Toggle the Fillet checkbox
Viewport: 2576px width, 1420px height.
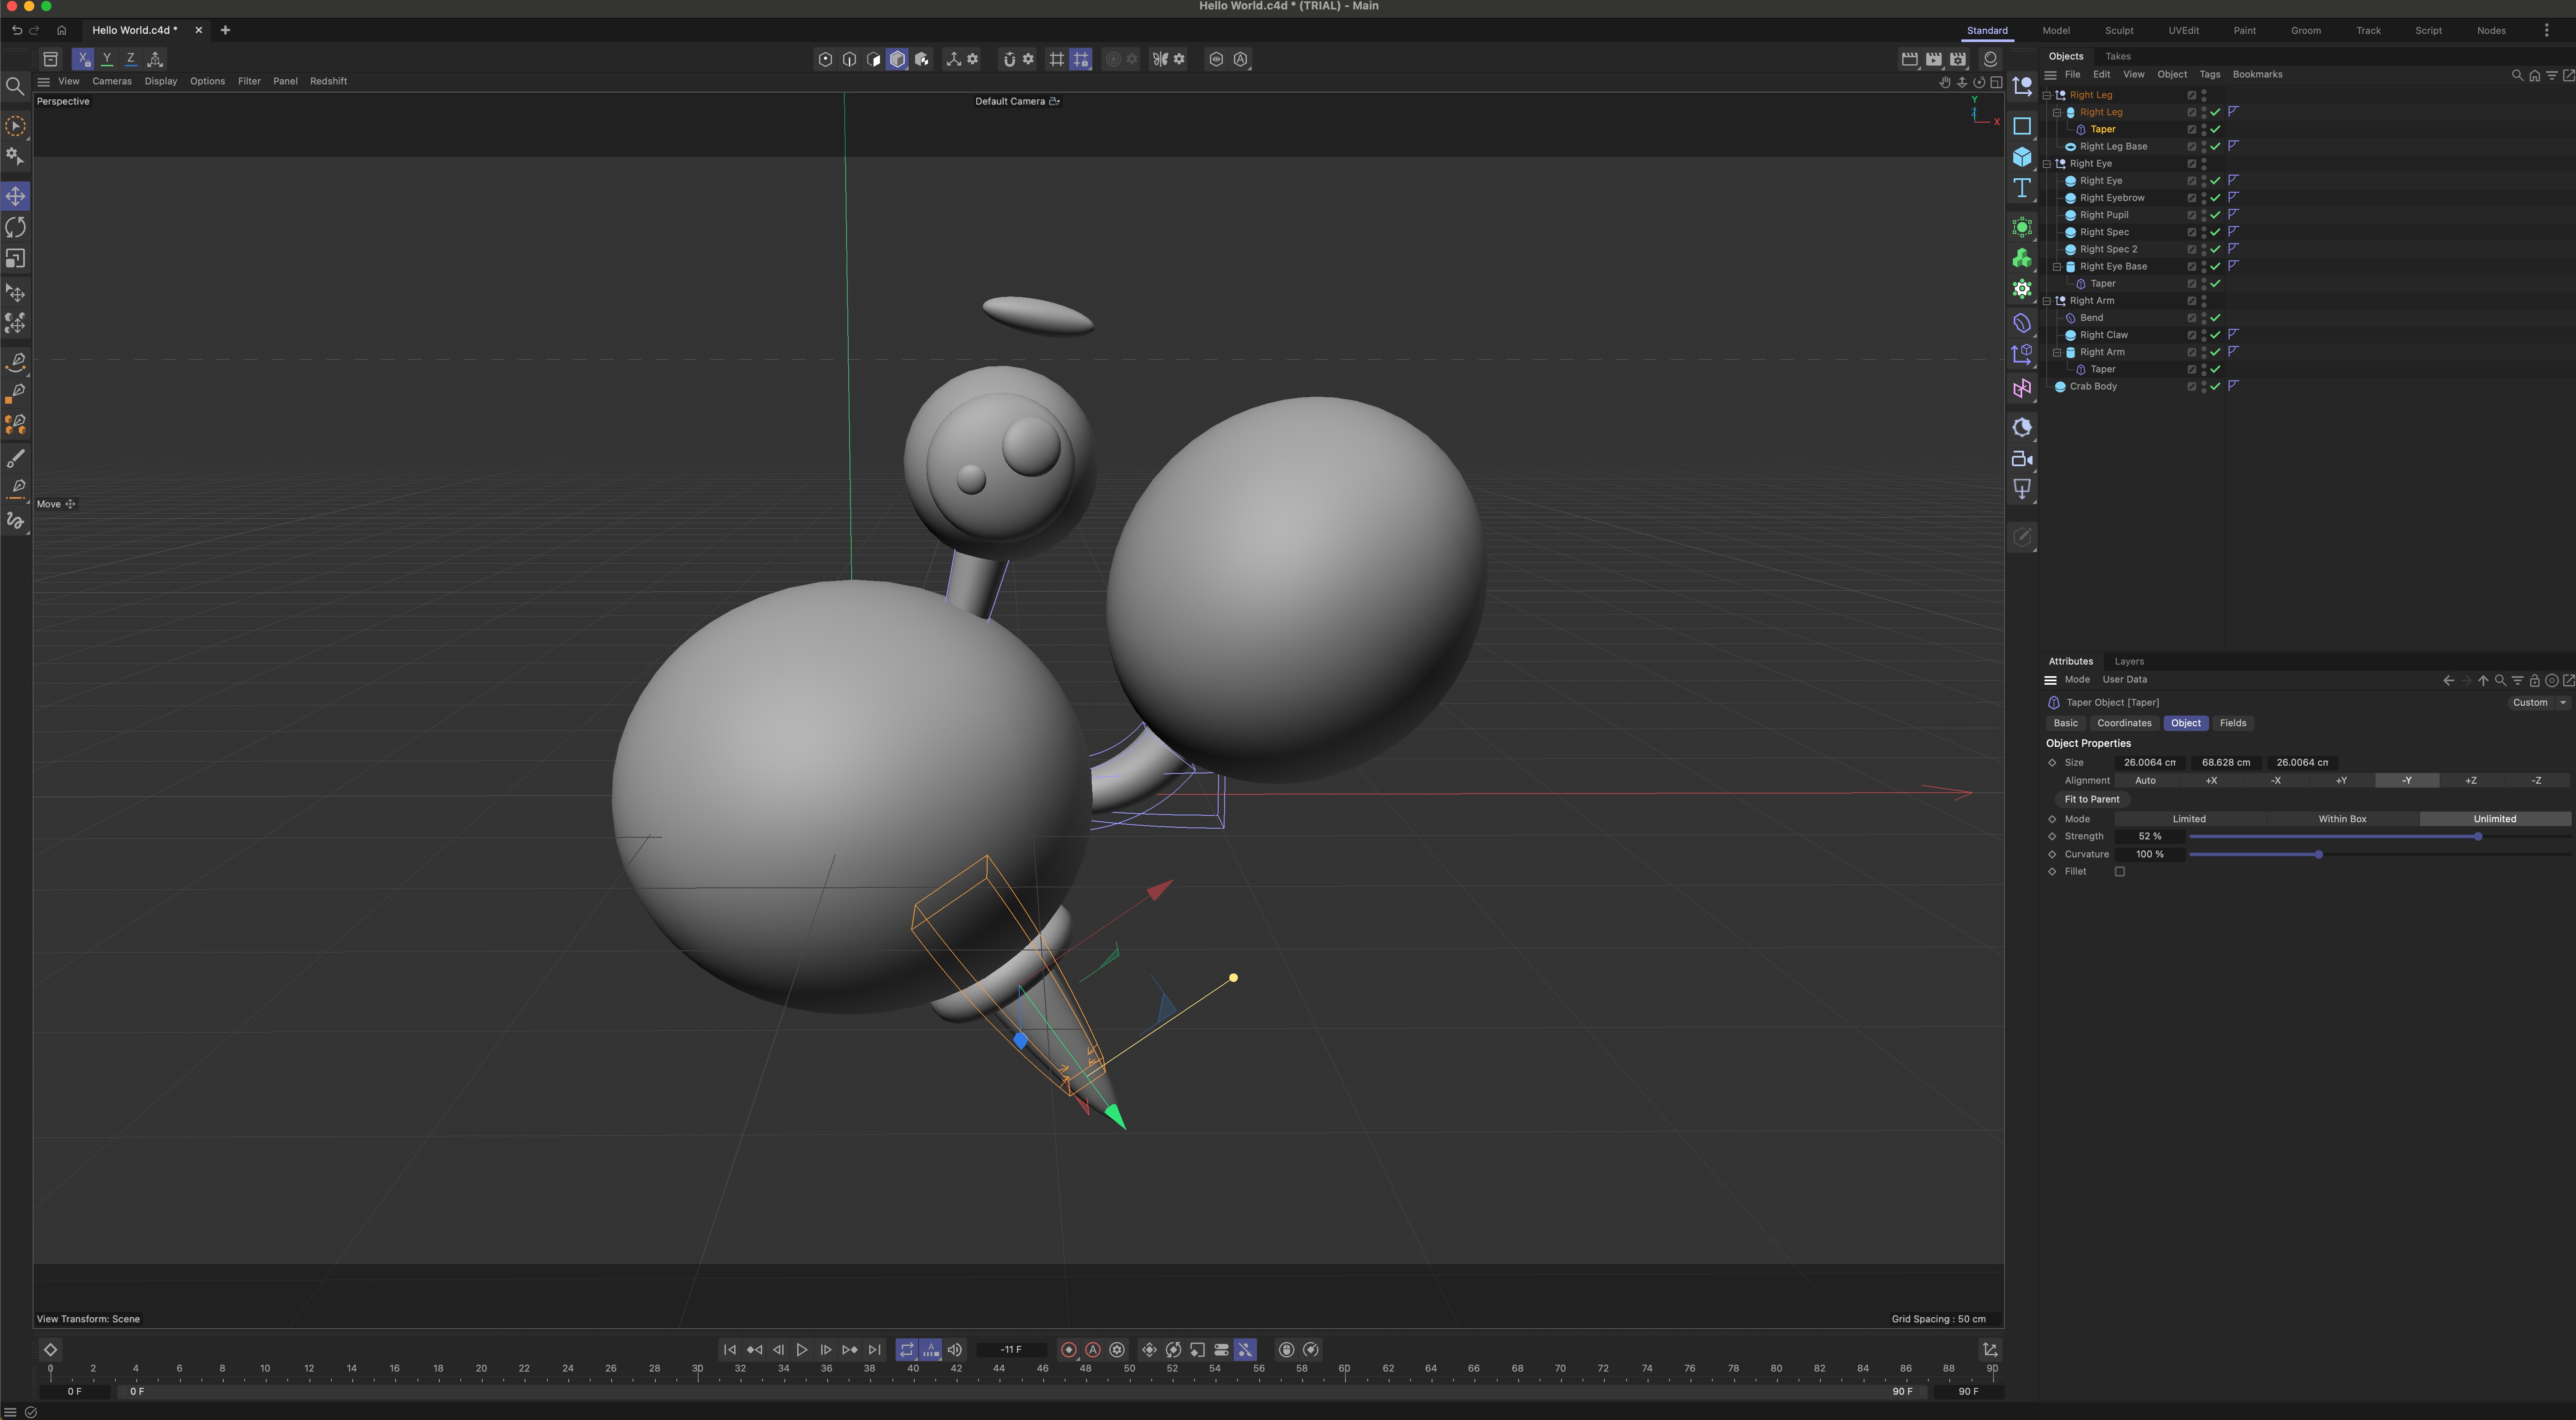click(2120, 872)
